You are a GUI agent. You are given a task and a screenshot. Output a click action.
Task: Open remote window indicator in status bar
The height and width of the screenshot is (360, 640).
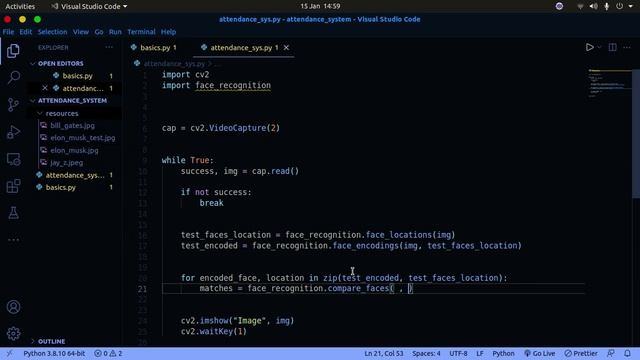[x=9, y=353]
